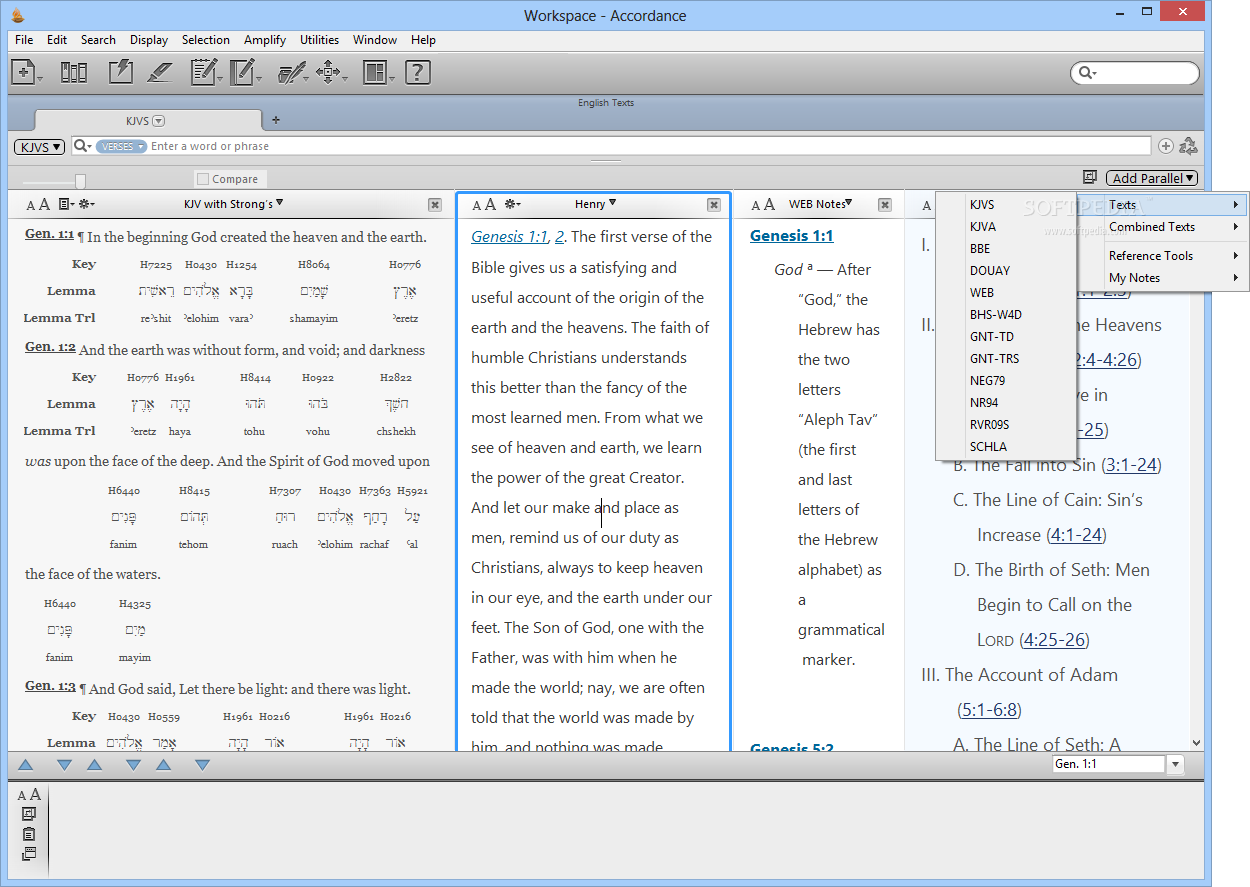Image resolution: width=1250 pixels, height=887 pixels.
Task: Open the 4:1-24 outline link
Action: [1075, 535]
